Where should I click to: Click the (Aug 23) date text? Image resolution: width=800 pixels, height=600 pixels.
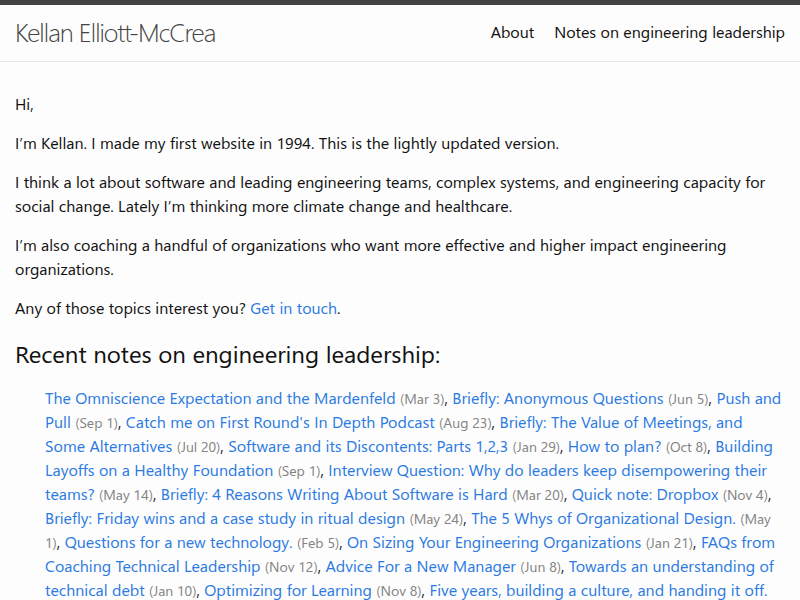point(465,423)
